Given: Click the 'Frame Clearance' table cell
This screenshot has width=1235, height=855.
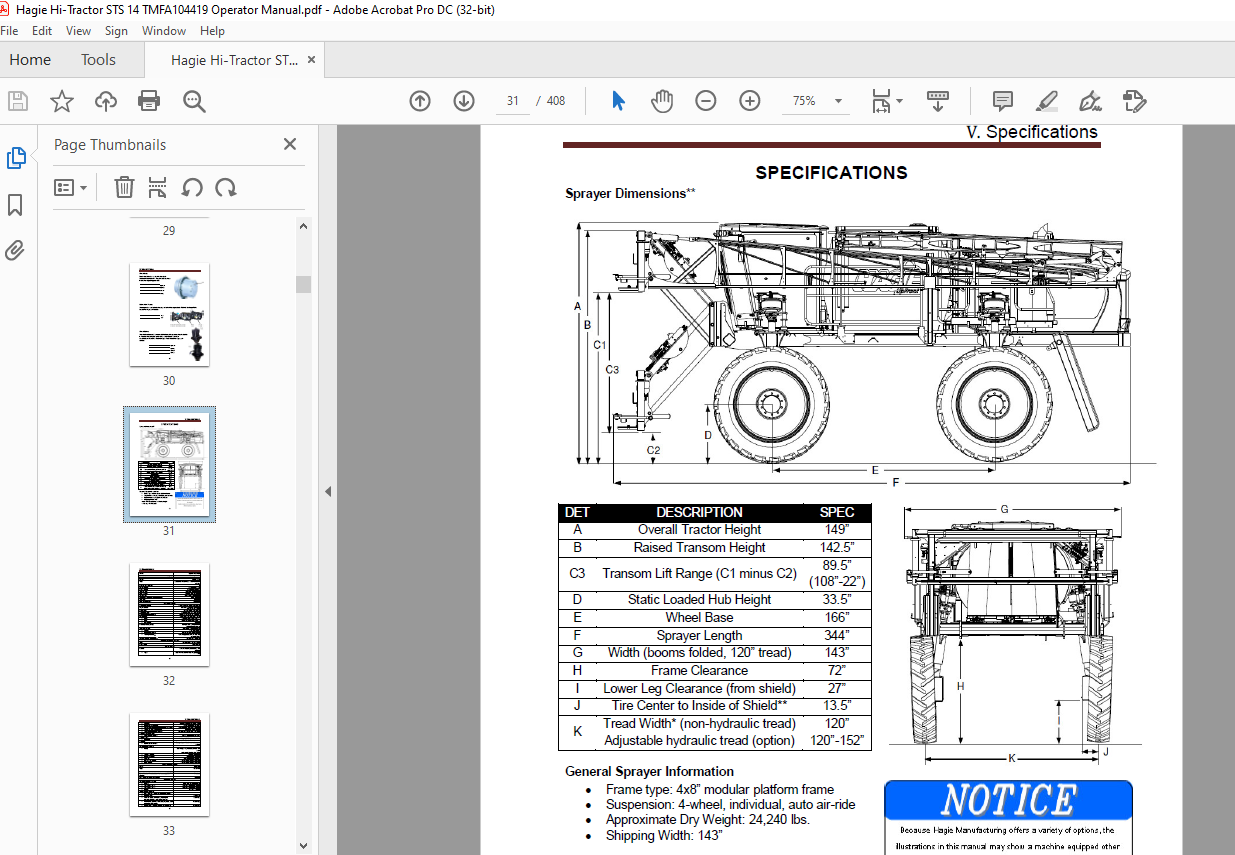Looking at the screenshot, I should click(699, 671).
